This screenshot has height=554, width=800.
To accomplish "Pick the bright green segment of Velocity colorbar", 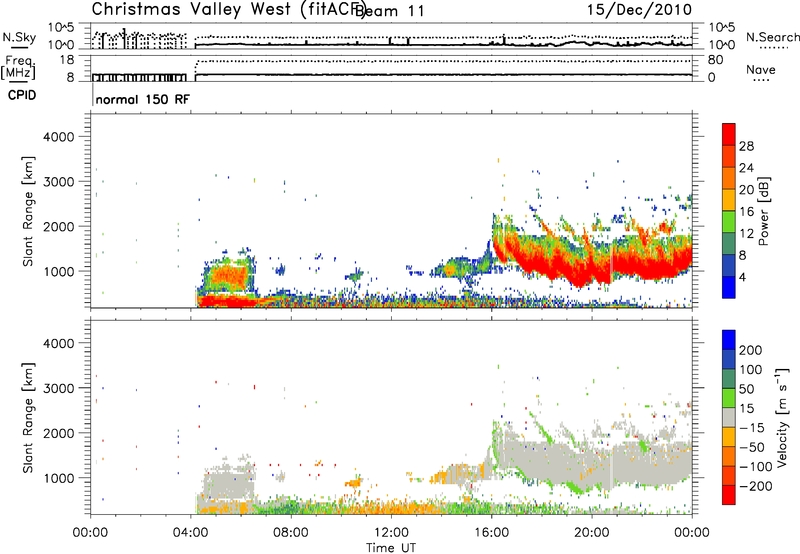I will click(x=729, y=398).
